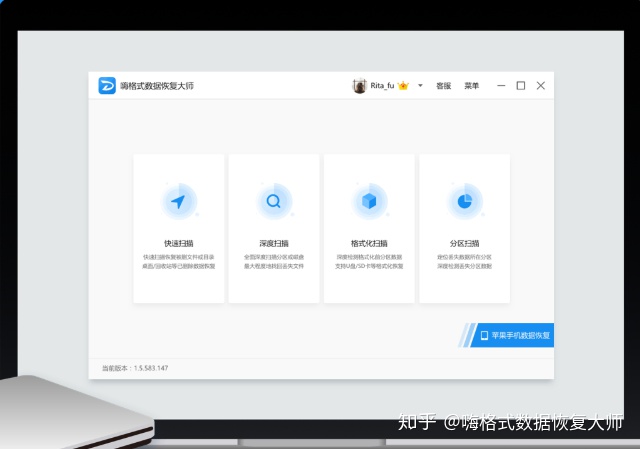Screen dimensions: 640x449
Task: Click the 快速扫描 card description text
Action: [x=179, y=262]
